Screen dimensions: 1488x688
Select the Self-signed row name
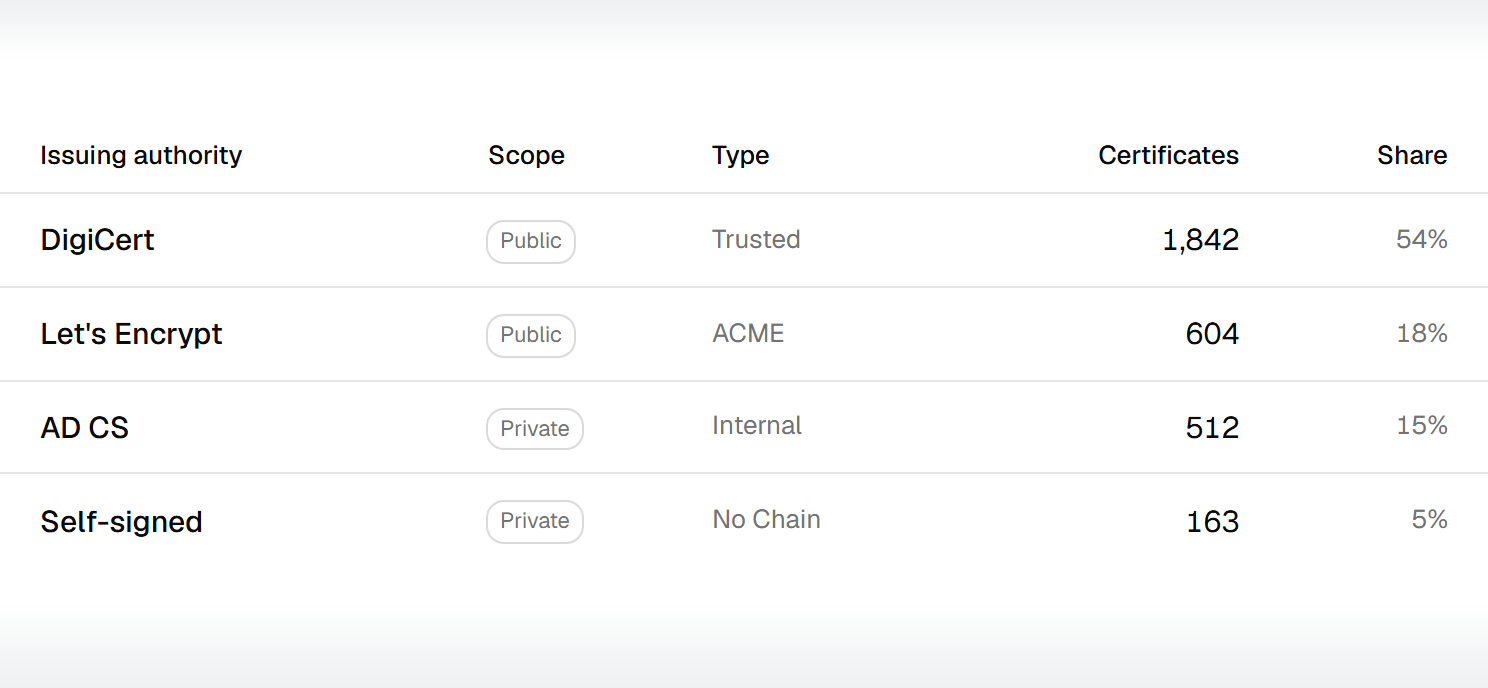click(121, 522)
